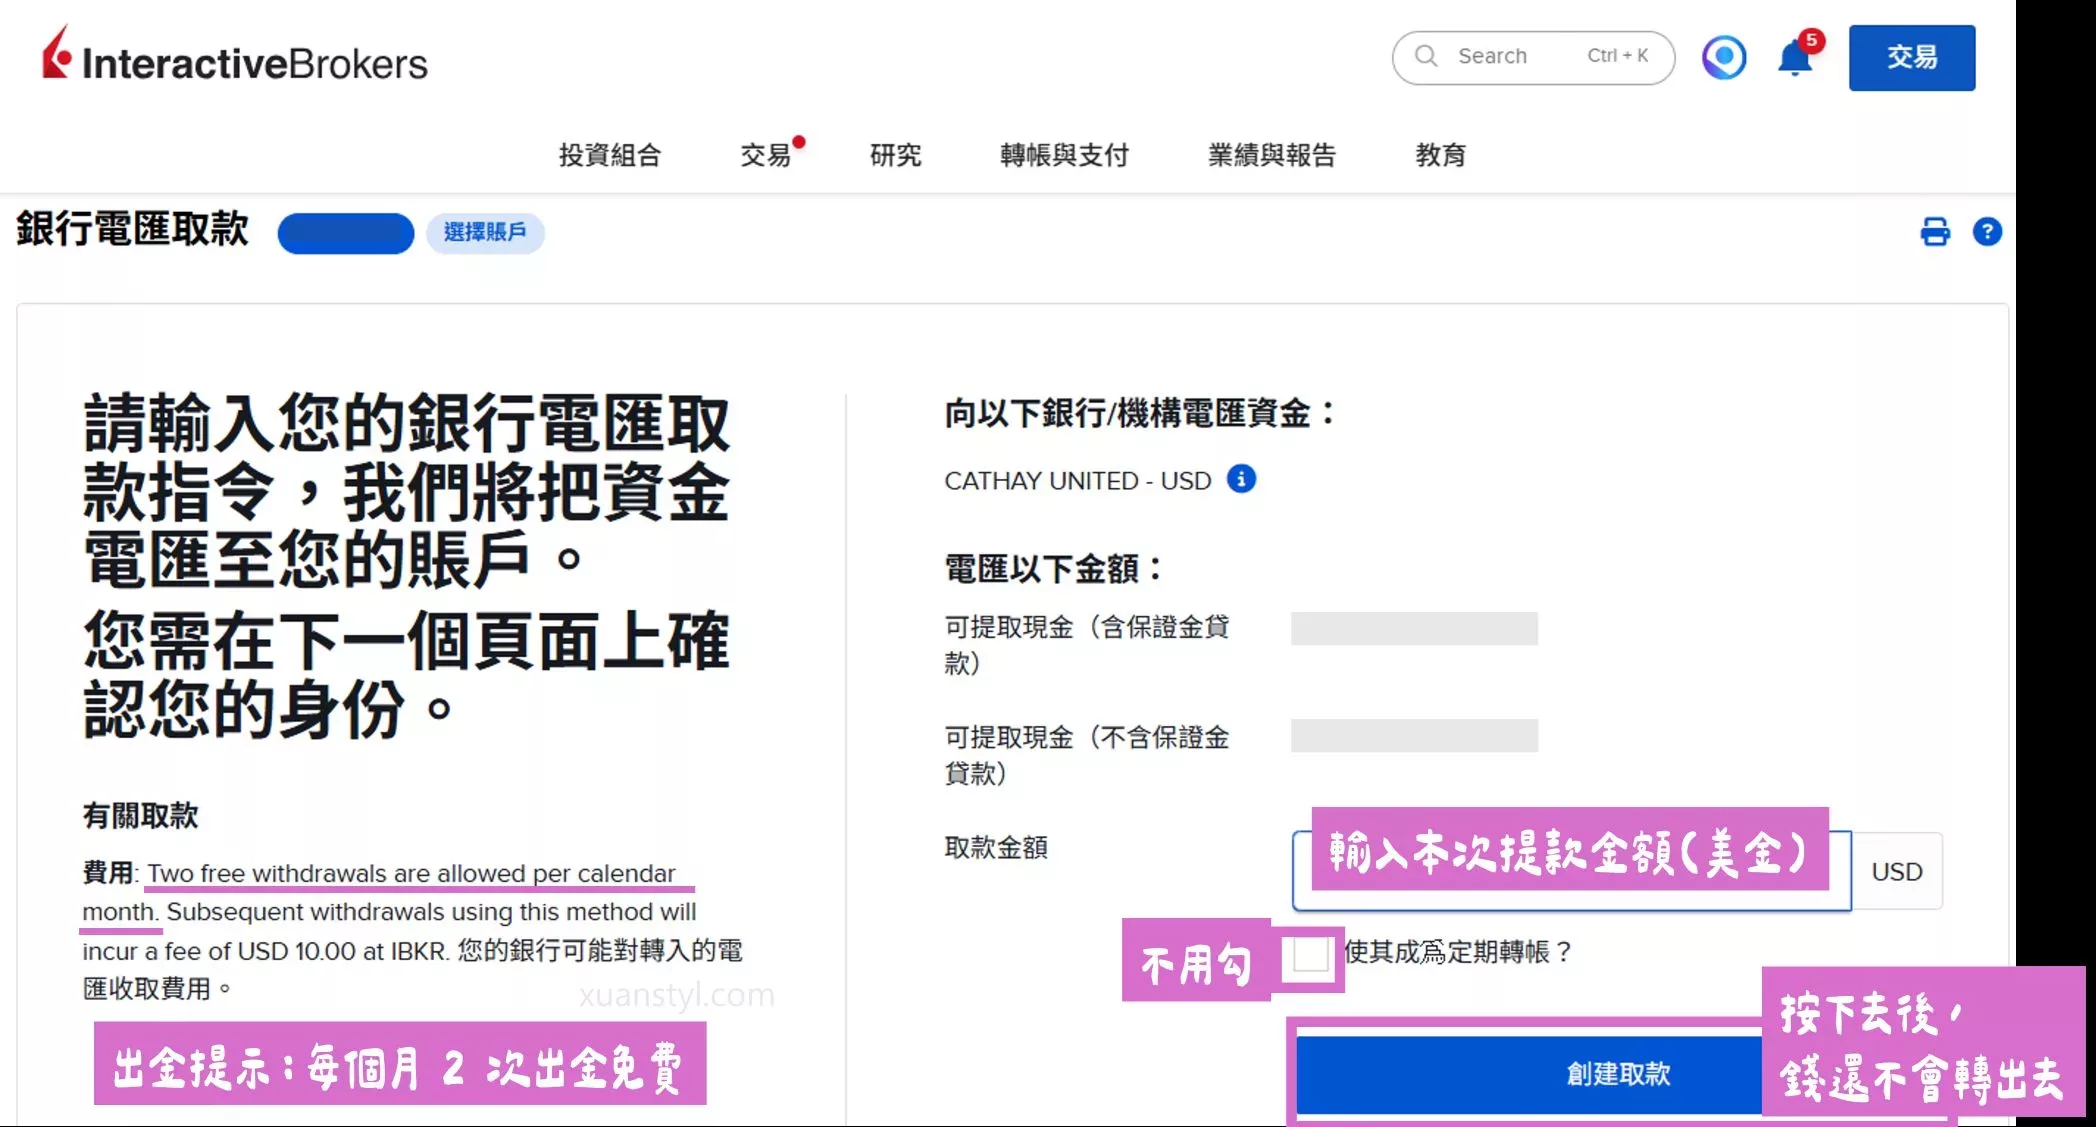The height and width of the screenshot is (1127, 2096).
Task: Click the info icon beside CATHAY UNITED - USD
Action: 1241,479
